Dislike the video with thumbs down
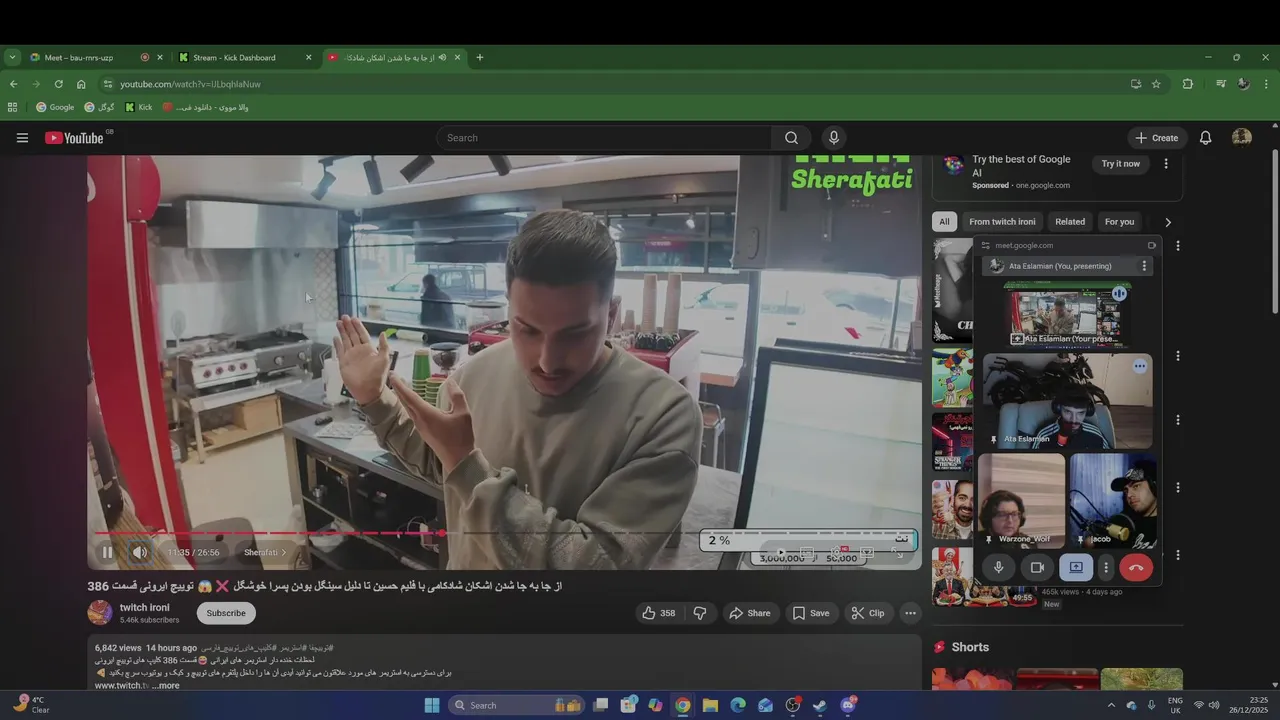The width and height of the screenshot is (1280, 720). pyautogui.click(x=700, y=613)
